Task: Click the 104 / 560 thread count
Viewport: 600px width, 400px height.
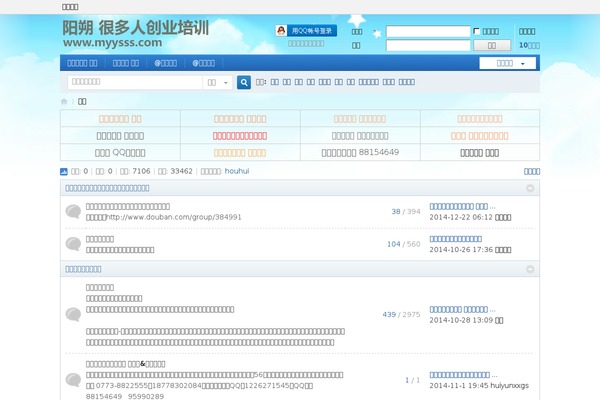Action: pos(403,244)
